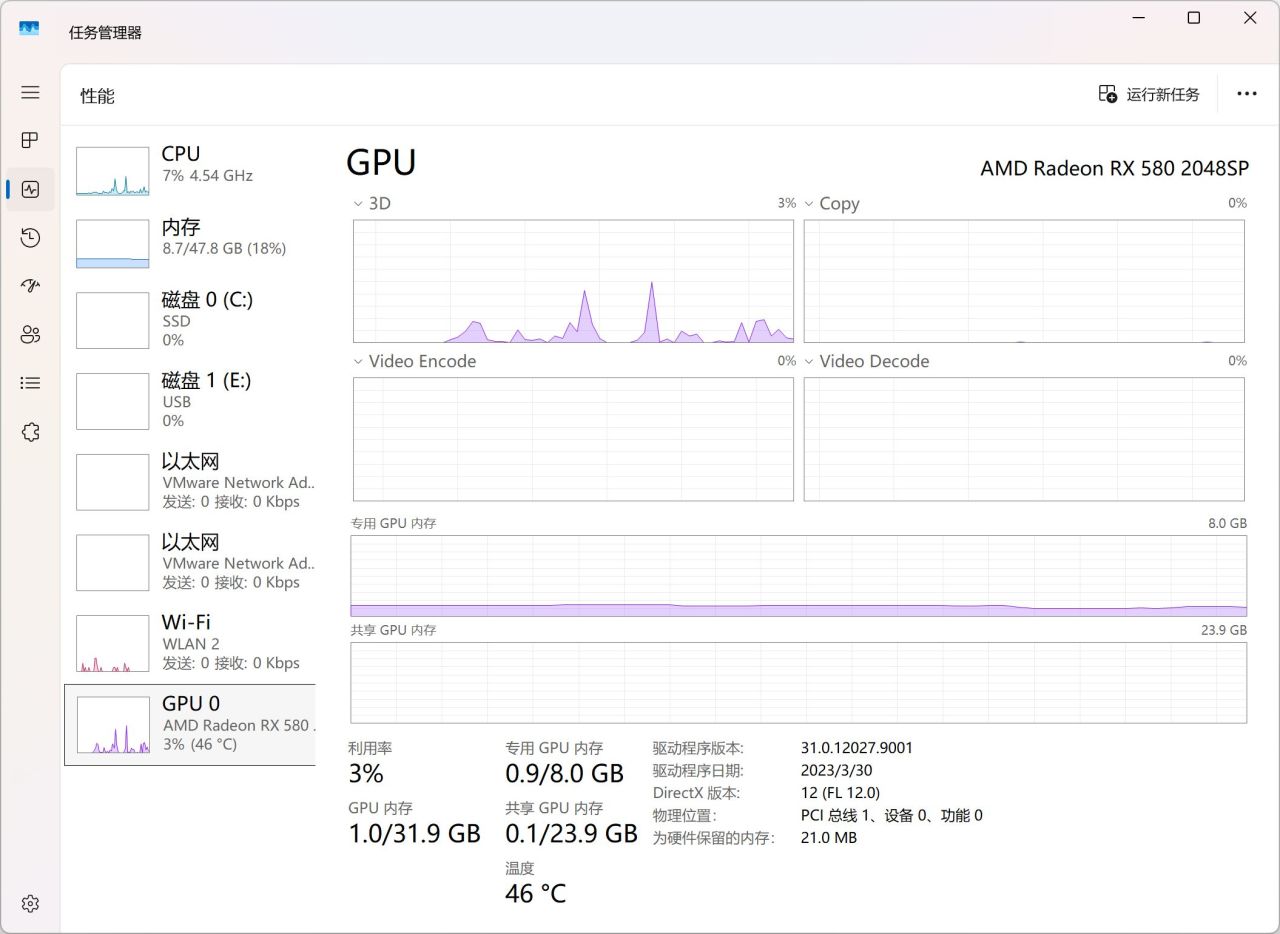Go to the Processes page icon
The image size is (1280, 934).
click(x=30, y=140)
